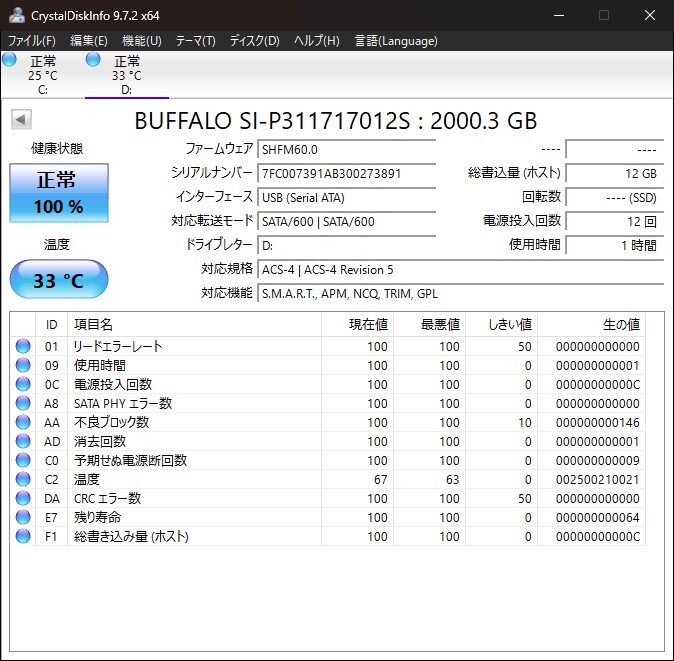Click raw value 000000000009

(597, 461)
